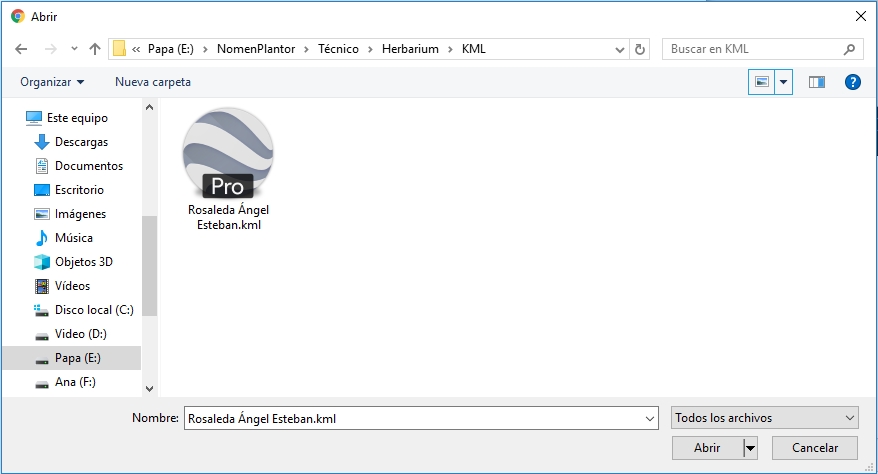This screenshot has width=878, height=474.
Task: Open the Organizar menu
Action: click(52, 82)
